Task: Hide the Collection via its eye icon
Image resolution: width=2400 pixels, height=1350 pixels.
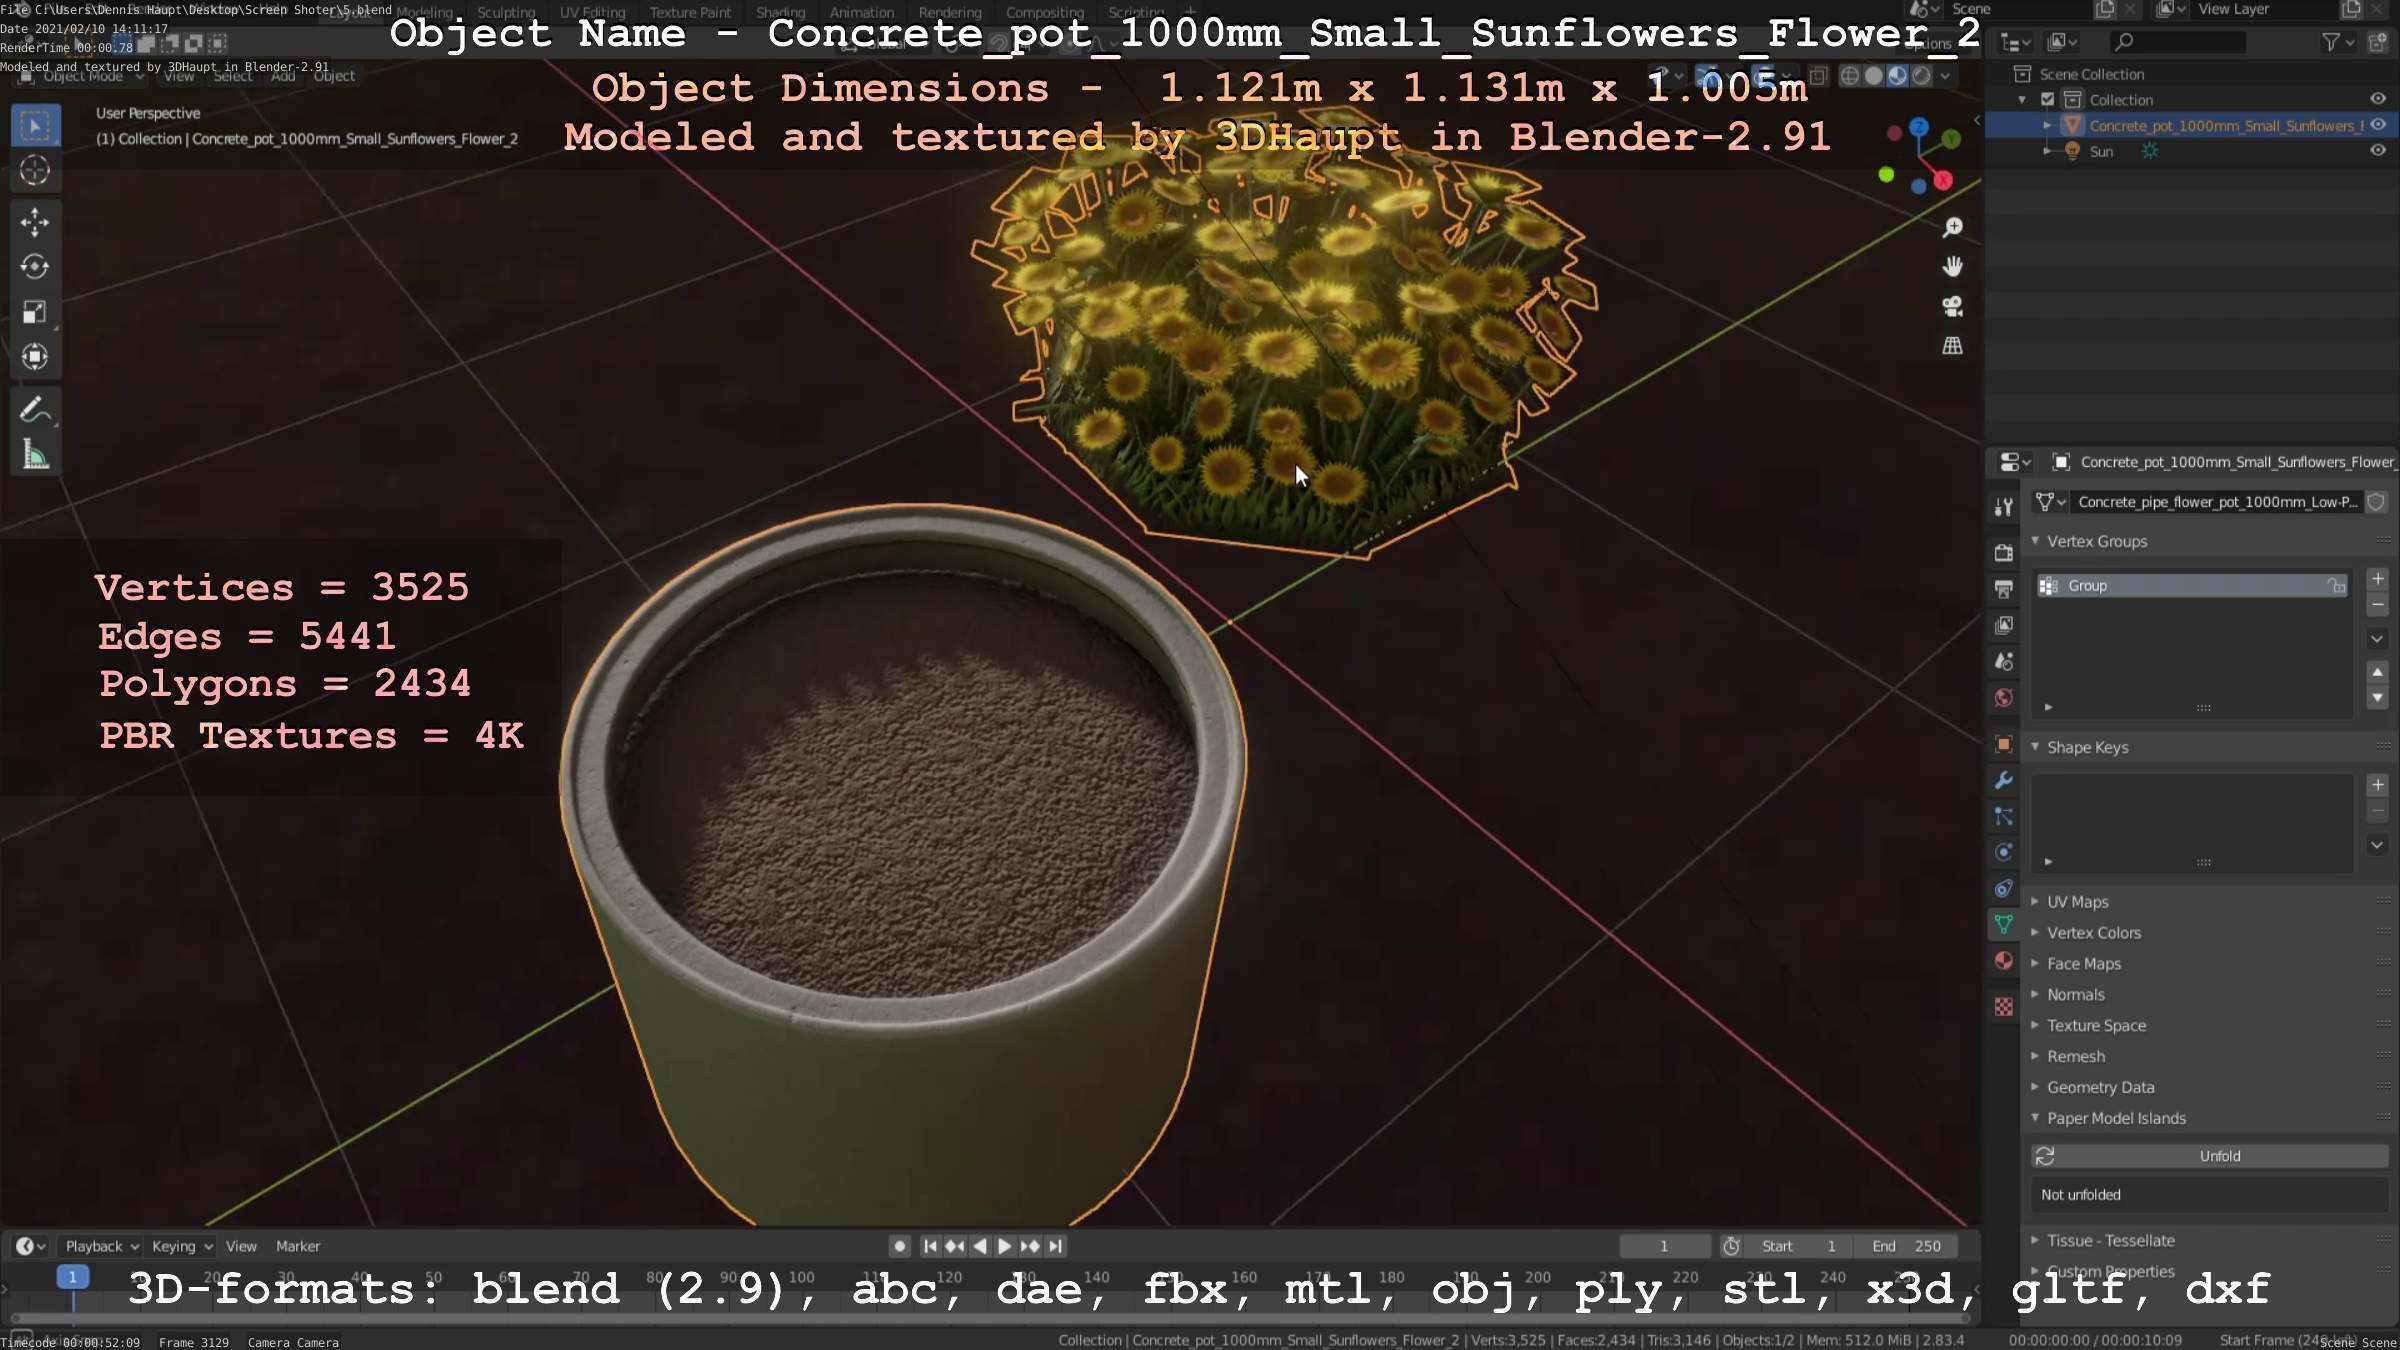Action: click(2378, 99)
